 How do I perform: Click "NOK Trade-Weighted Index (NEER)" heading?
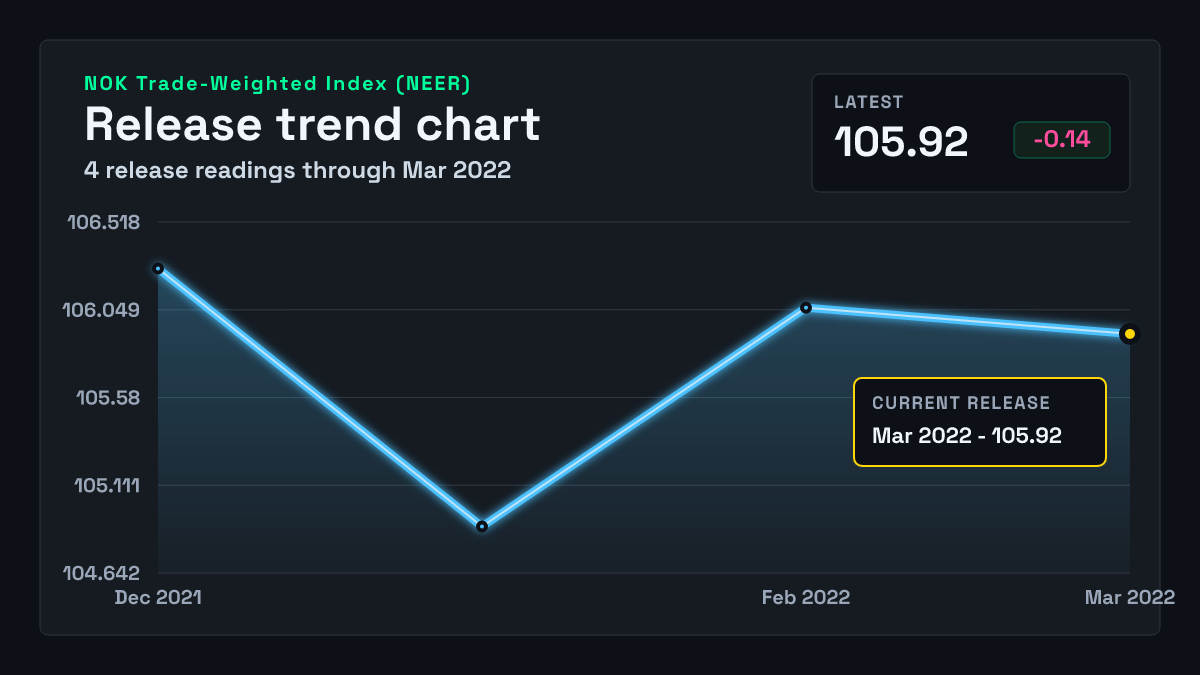coord(278,84)
